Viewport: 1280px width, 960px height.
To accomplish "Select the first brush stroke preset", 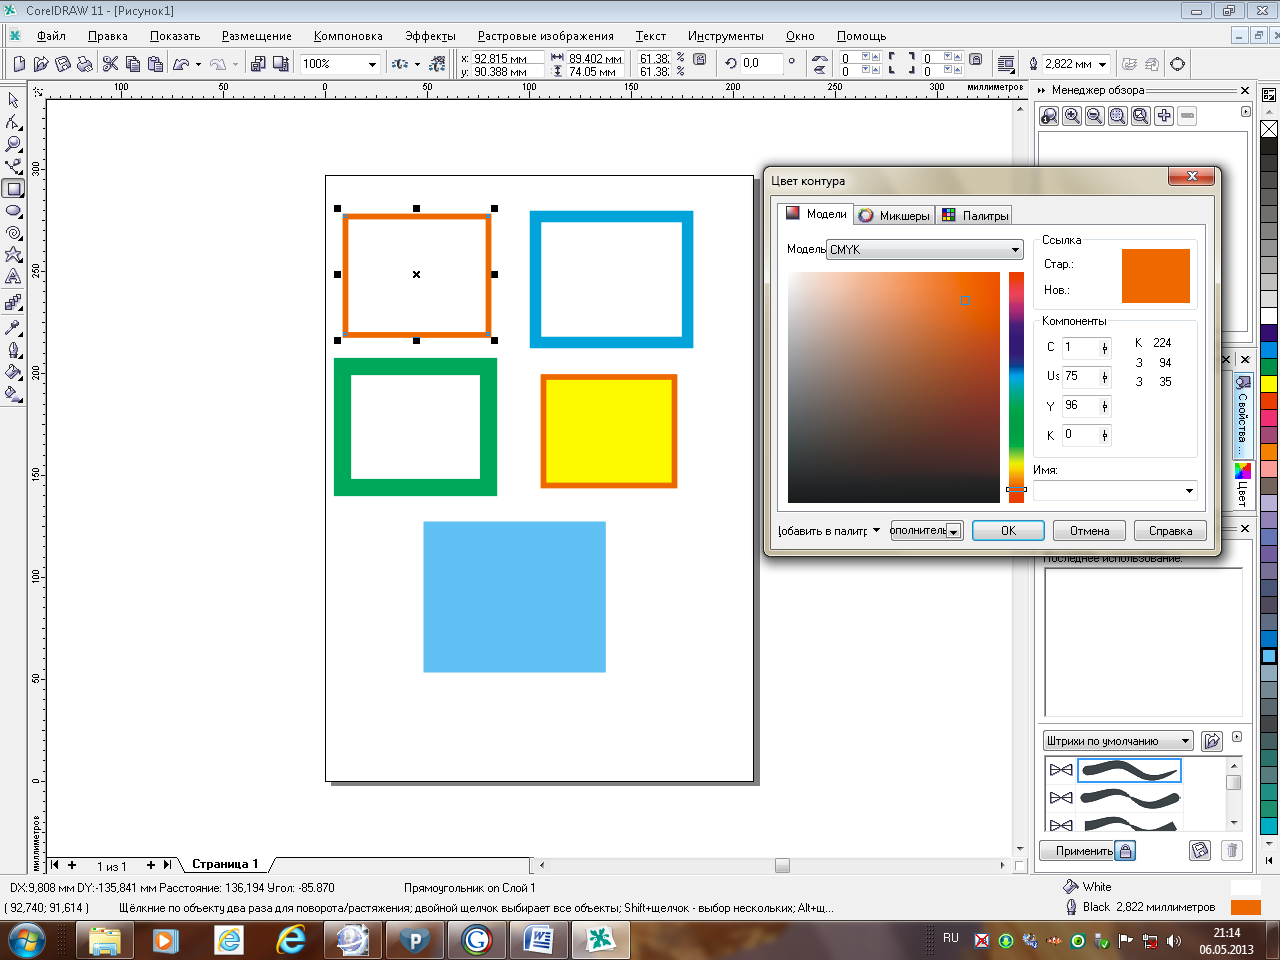I will [1129, 770].
